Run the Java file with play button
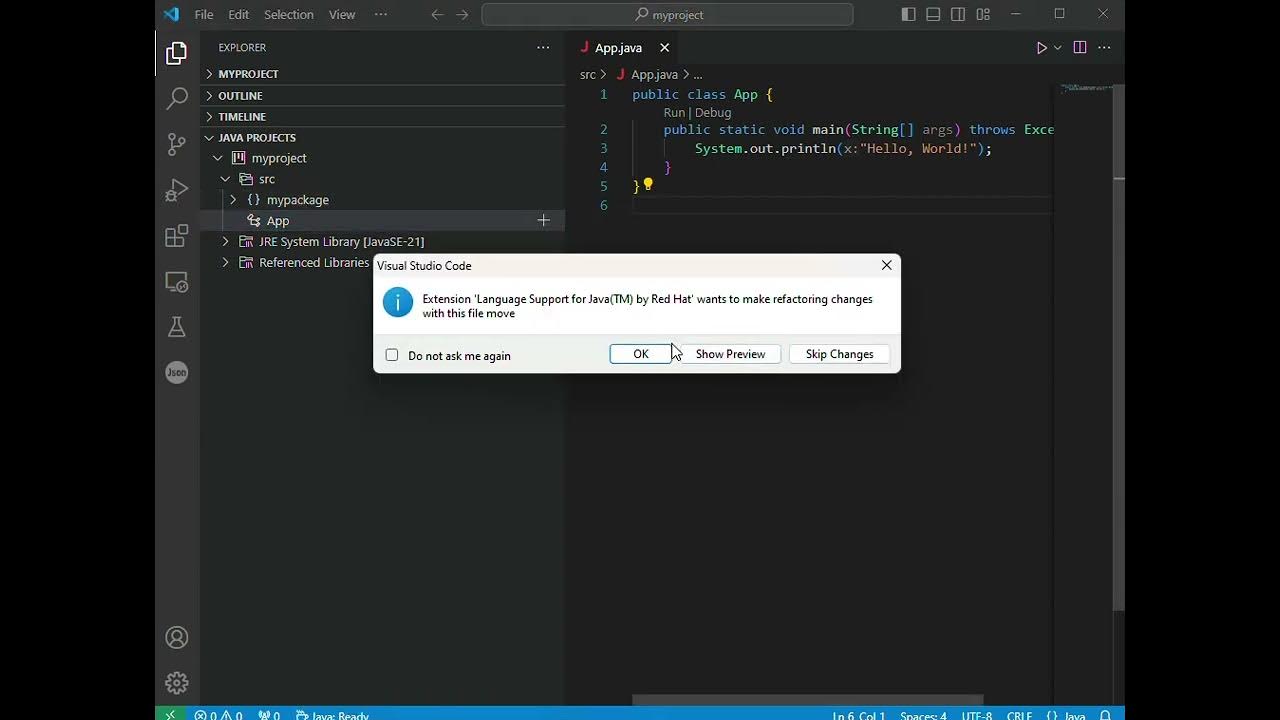This screenshot has width=1280, height=720. pyautogui.click(x=1041, y=48)
